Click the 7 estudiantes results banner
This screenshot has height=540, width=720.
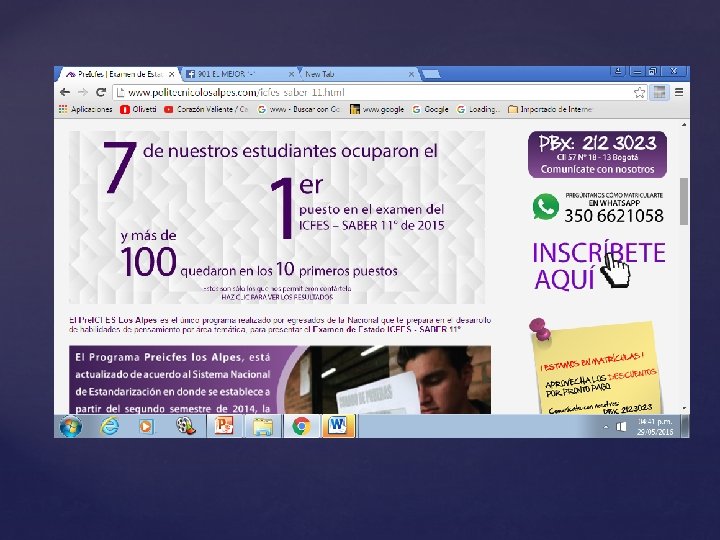[277, 217]
